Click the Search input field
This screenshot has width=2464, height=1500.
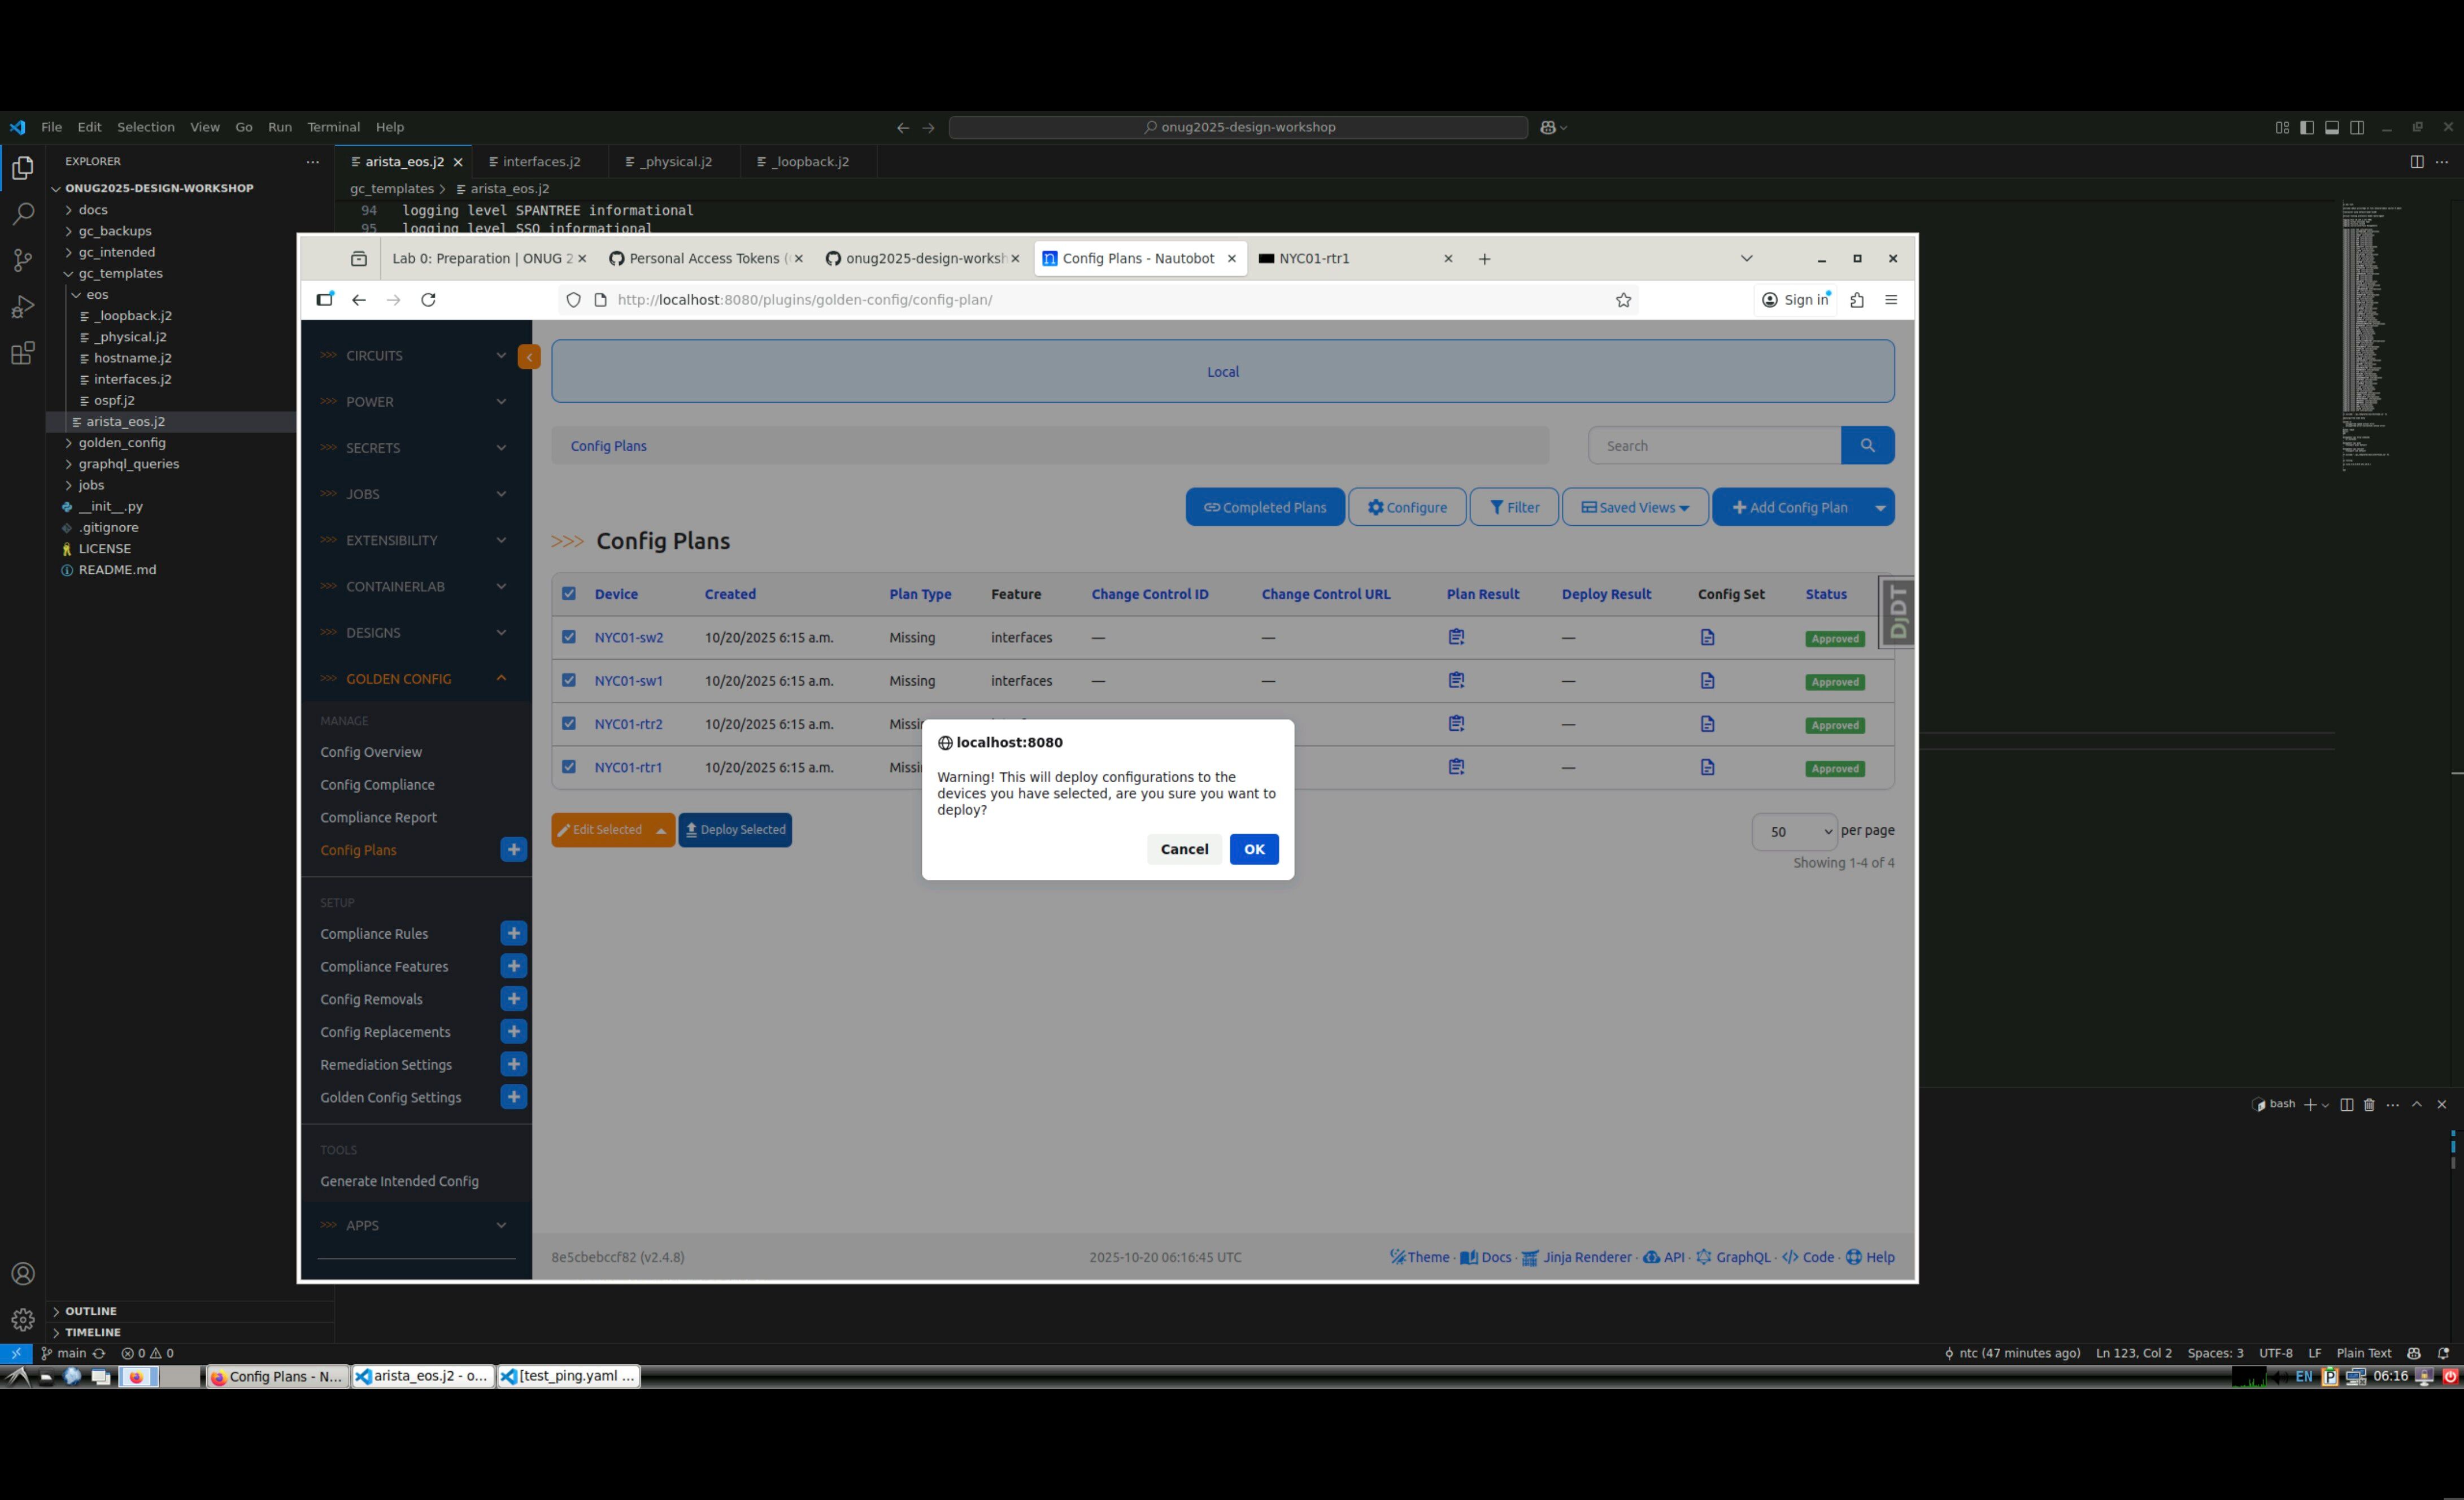coord(1714,446)
